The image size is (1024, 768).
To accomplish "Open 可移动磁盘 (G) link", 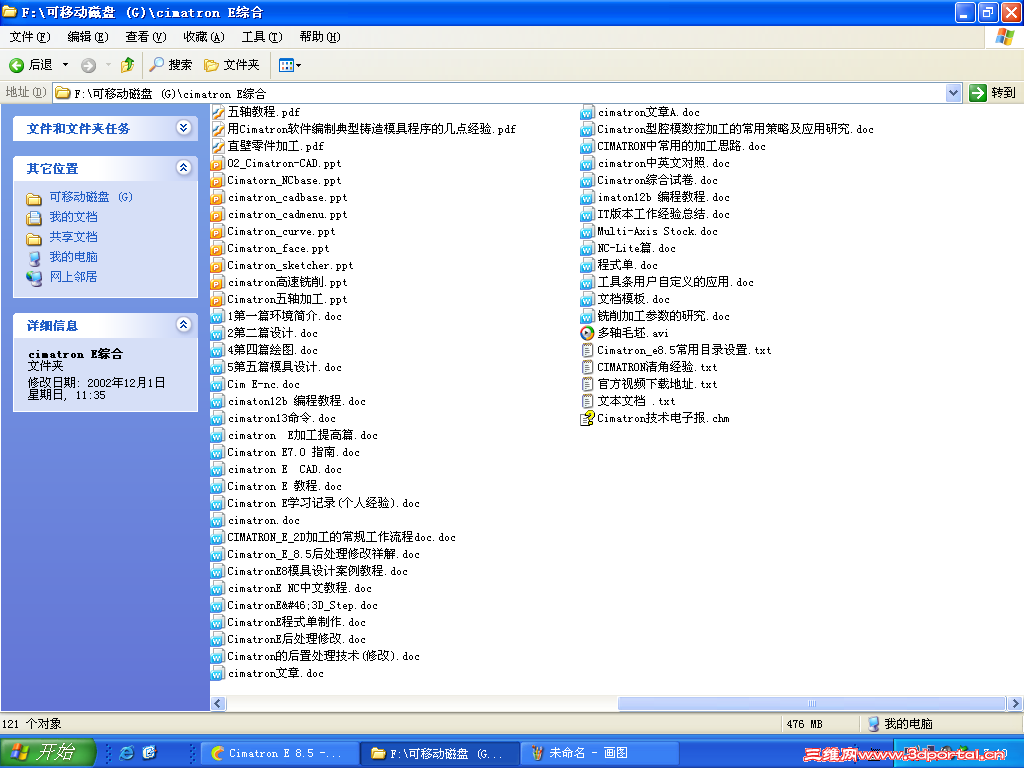I will 91,197.
